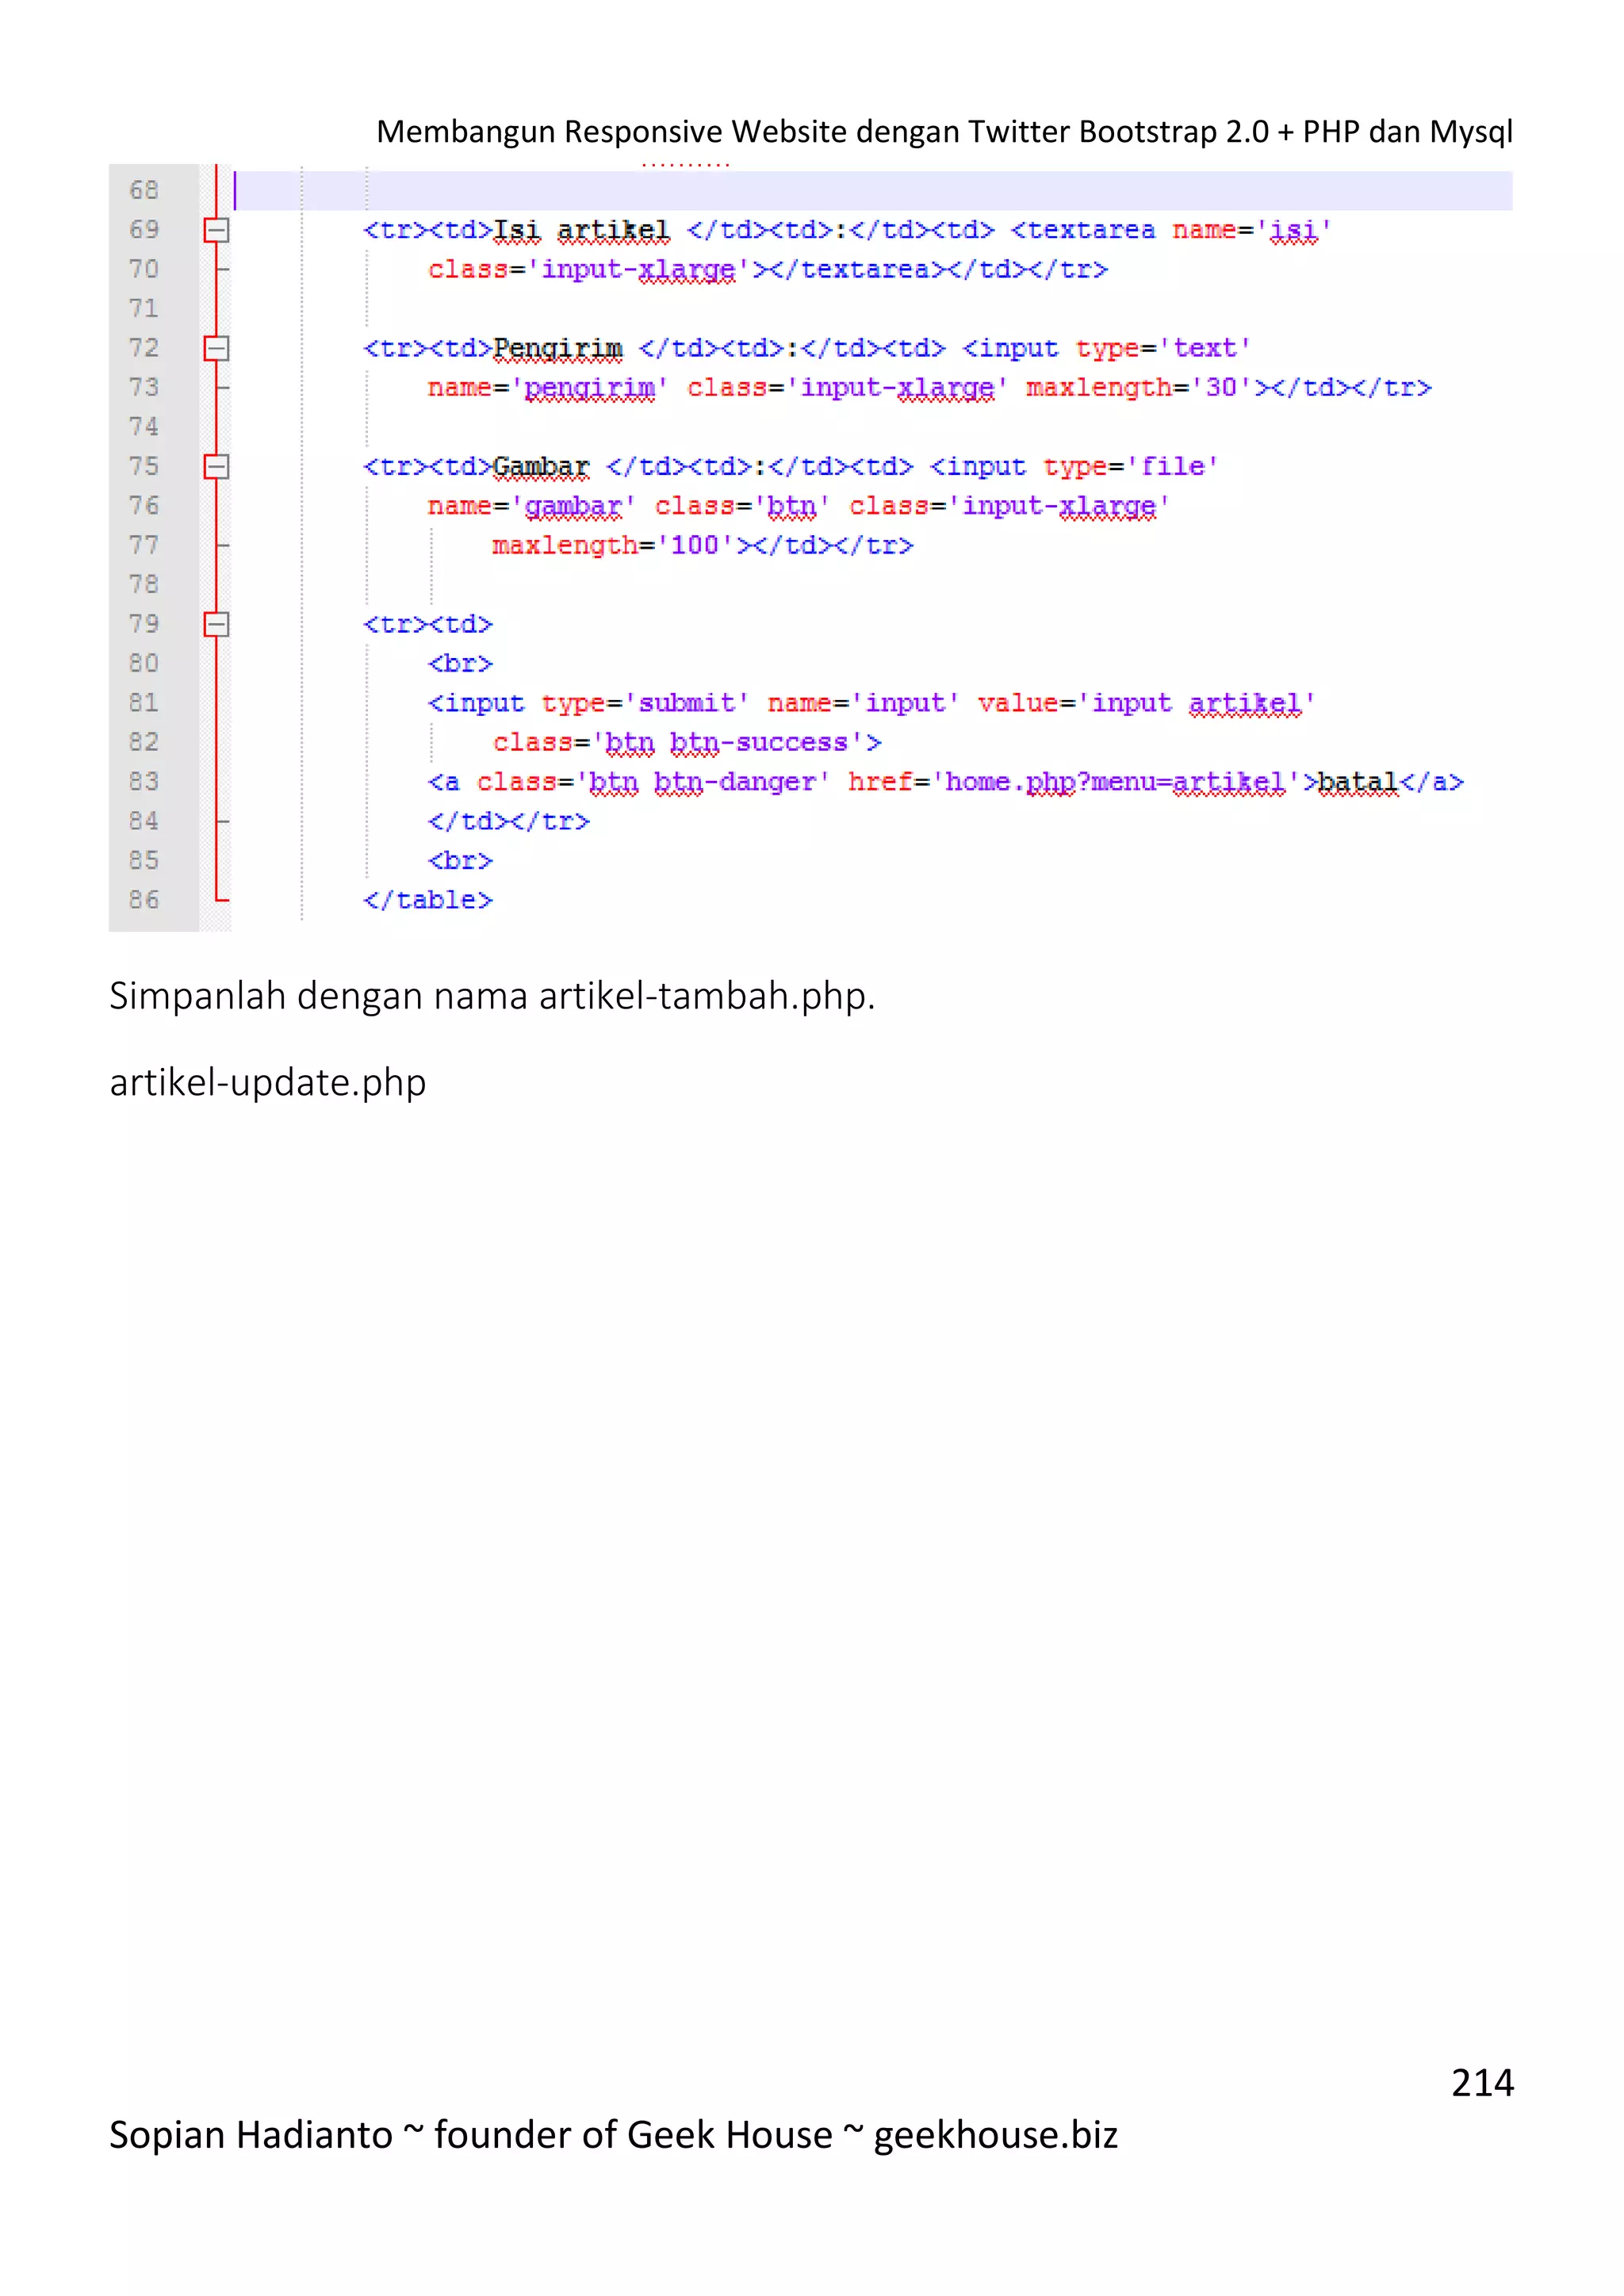Click line number 86 in the gutter

[144, 900]
